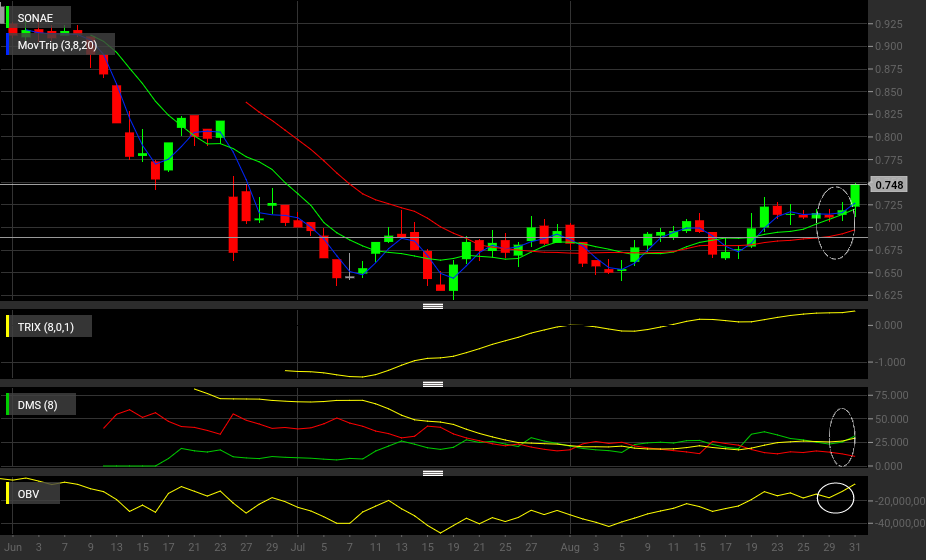Viewport: 926px width, 560px height.
Task: Grab the splitter handle above the OBV panel
Action: point(433,473)
